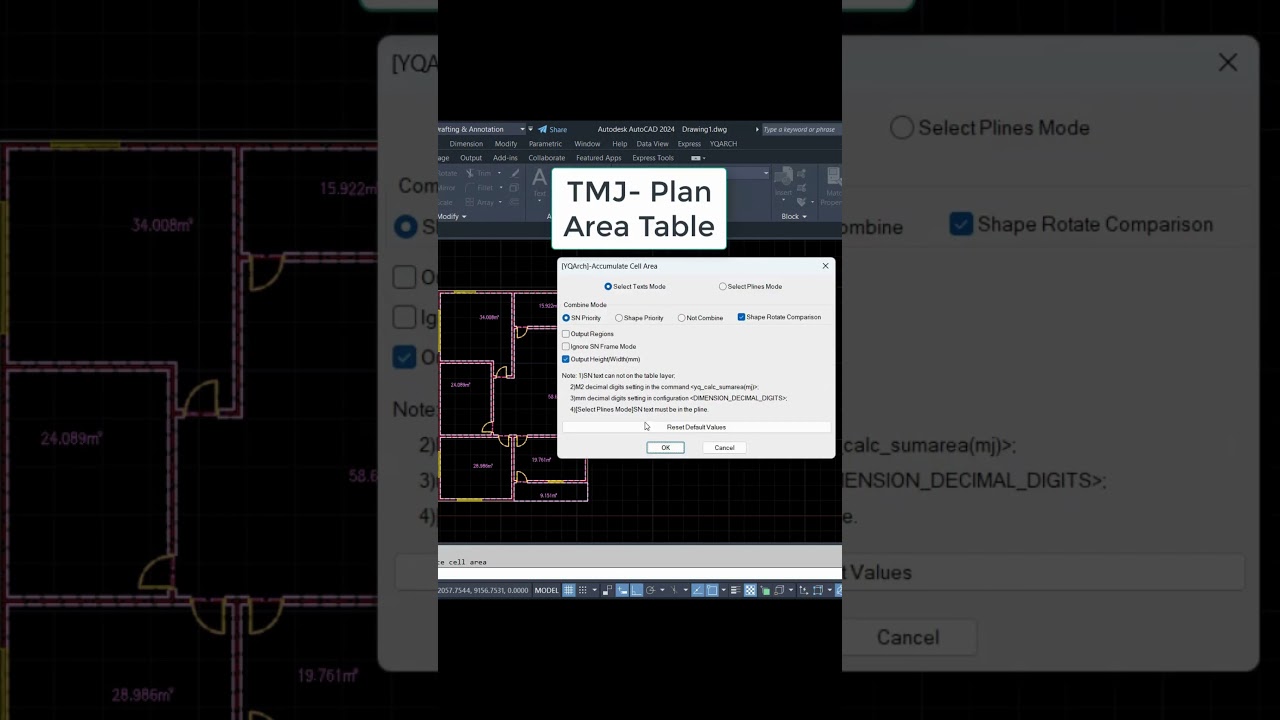Close the Accumulate Cell Area dialog
This screenshot has width=1280, height=720.
(825, 266)
